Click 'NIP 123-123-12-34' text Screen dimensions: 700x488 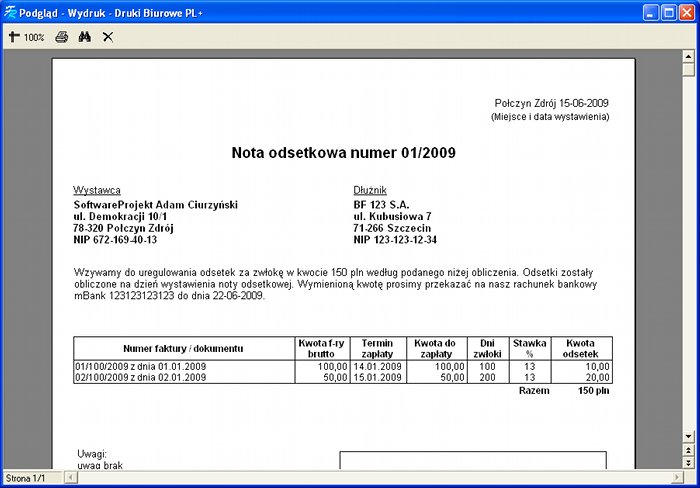tap(395, 240)
